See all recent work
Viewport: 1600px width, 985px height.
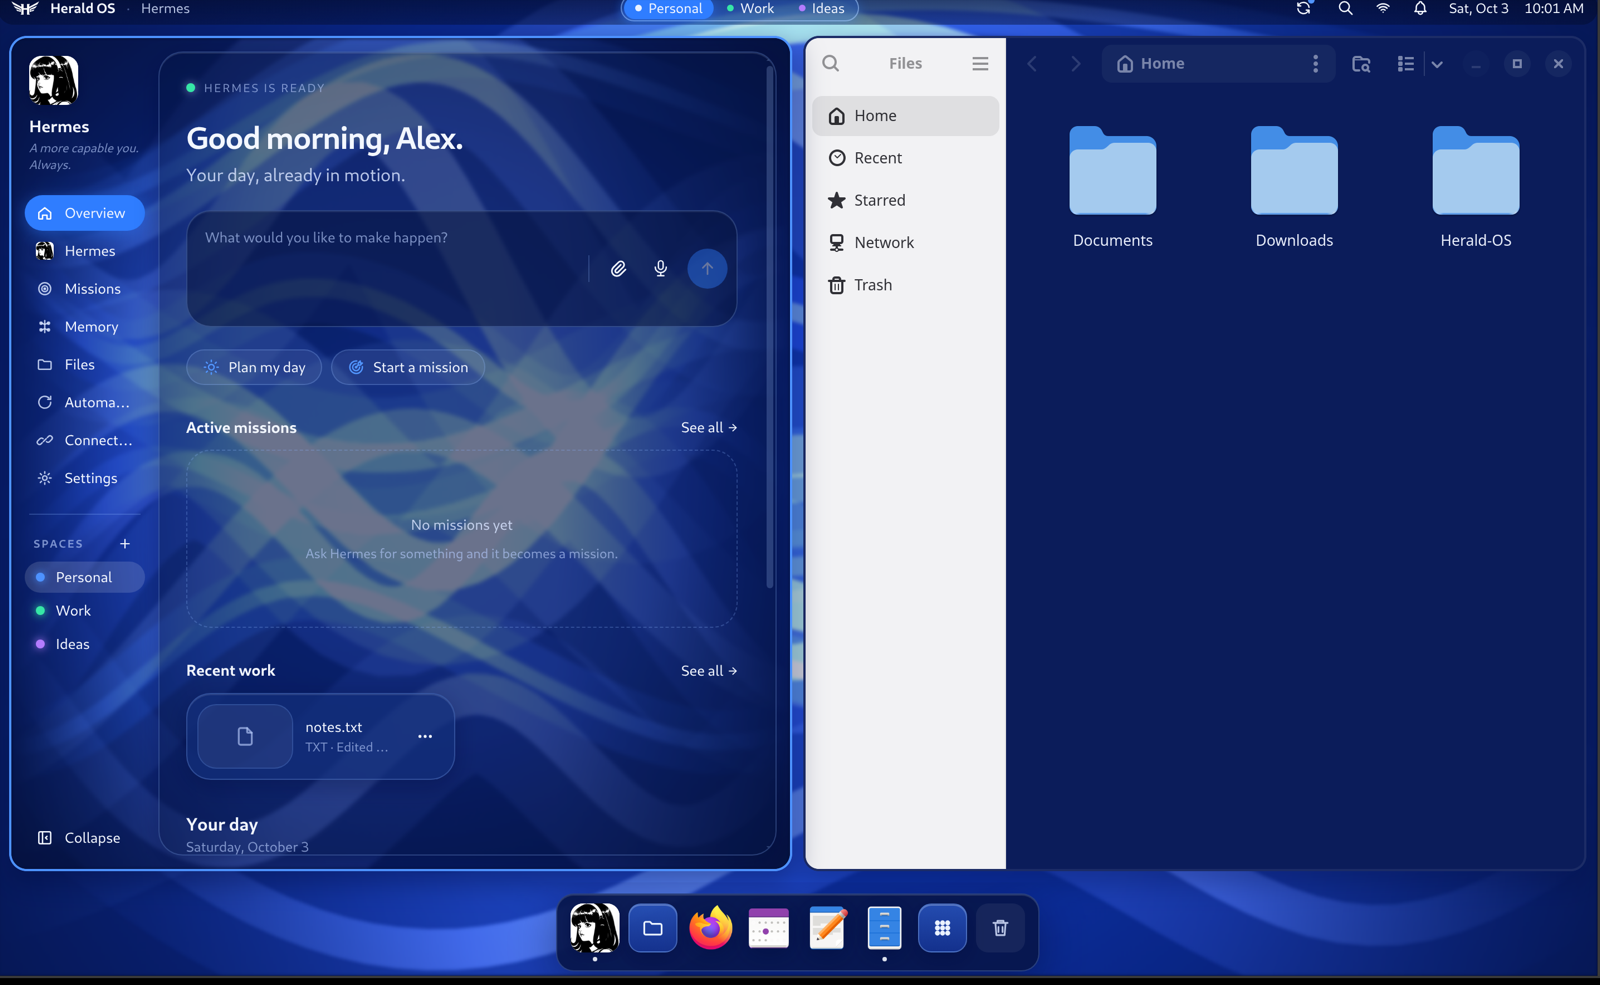pos(709,671)
